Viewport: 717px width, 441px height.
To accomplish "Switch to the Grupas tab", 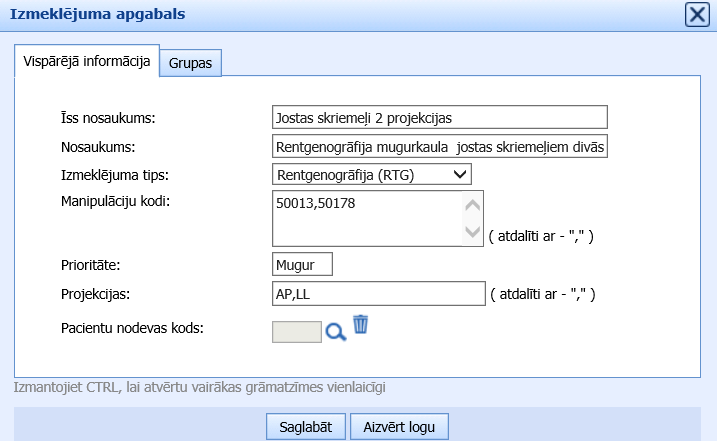I will [194, 62].
